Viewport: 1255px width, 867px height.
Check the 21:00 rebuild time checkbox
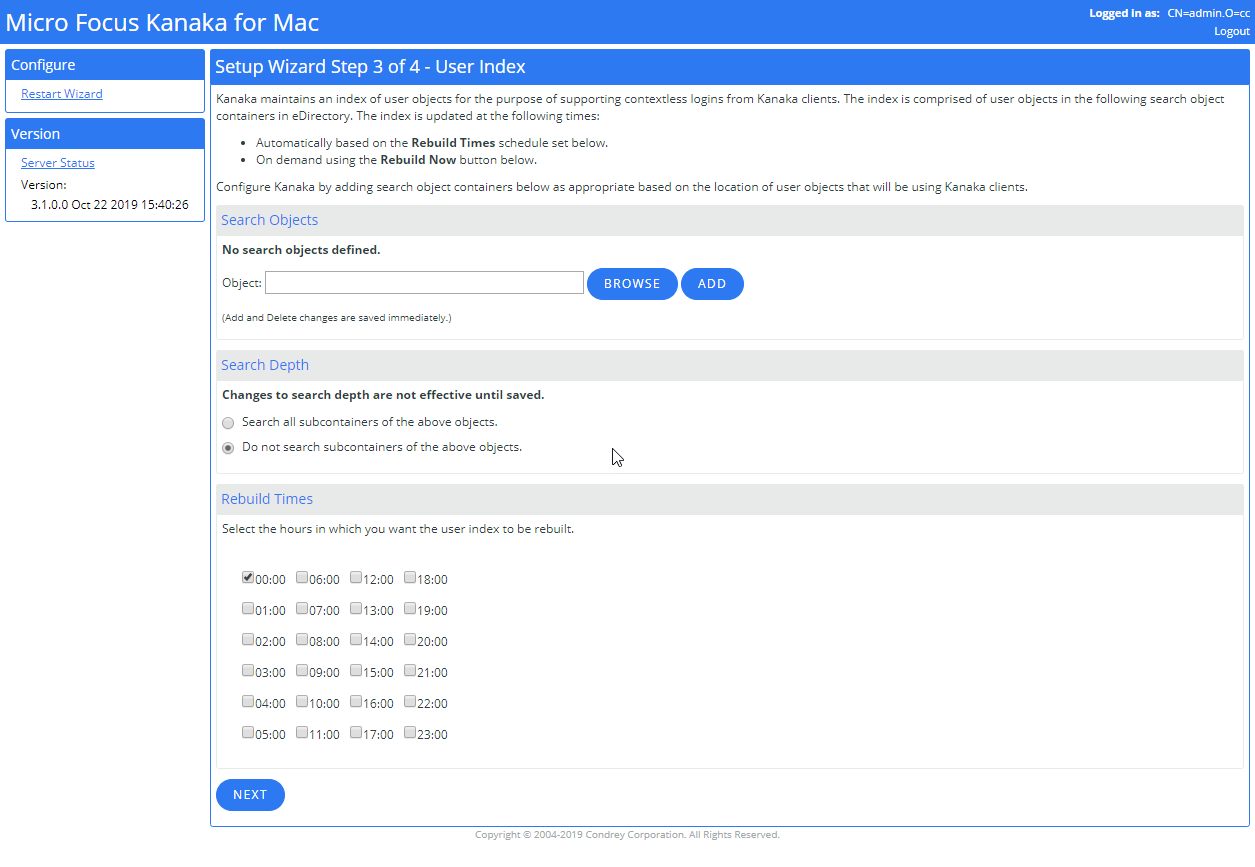coord(410,670)
